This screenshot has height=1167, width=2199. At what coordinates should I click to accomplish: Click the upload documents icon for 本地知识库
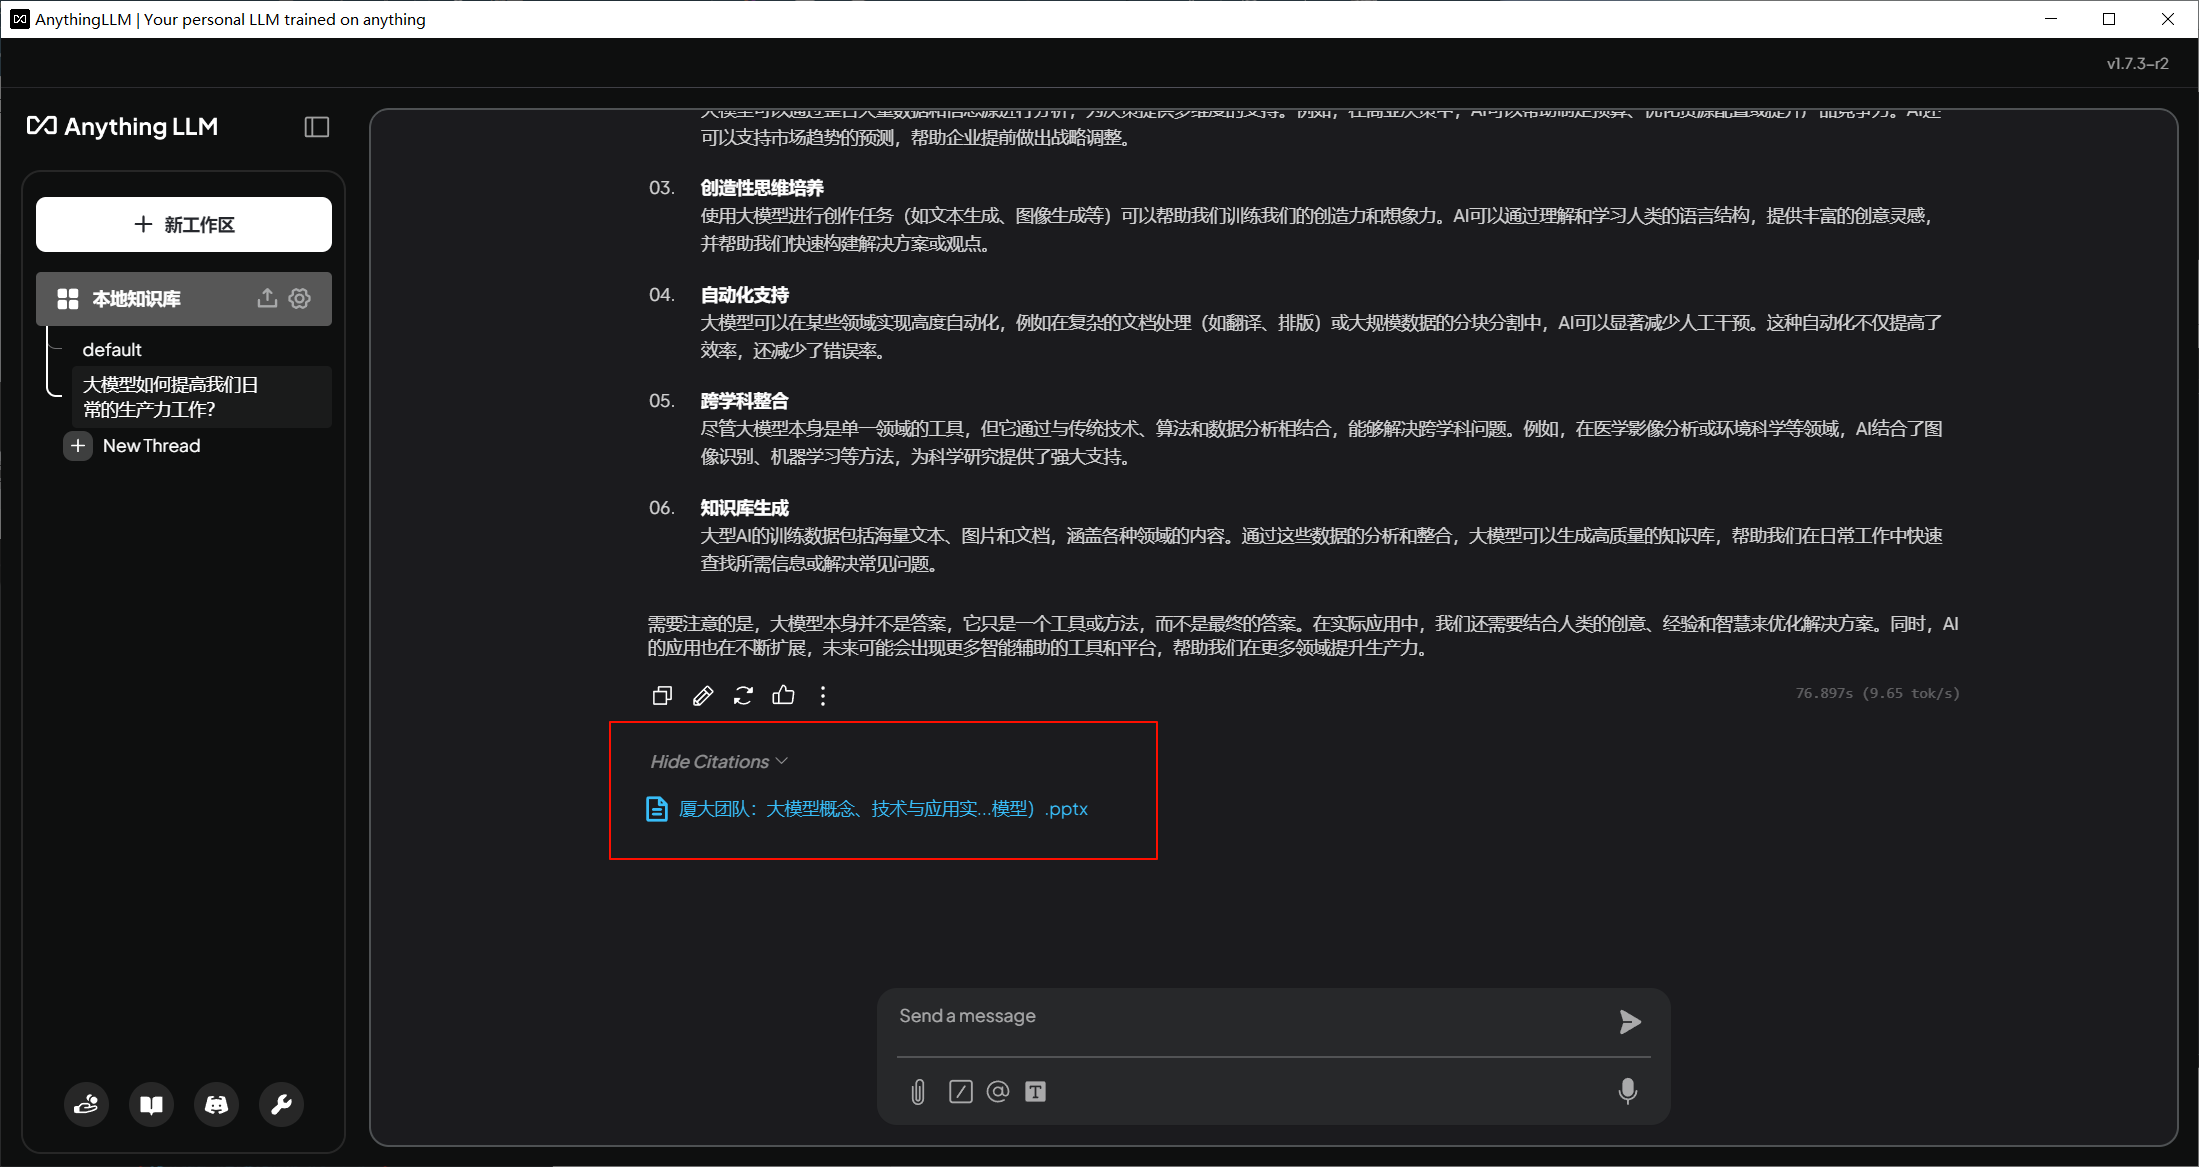(x=267, y=298)
